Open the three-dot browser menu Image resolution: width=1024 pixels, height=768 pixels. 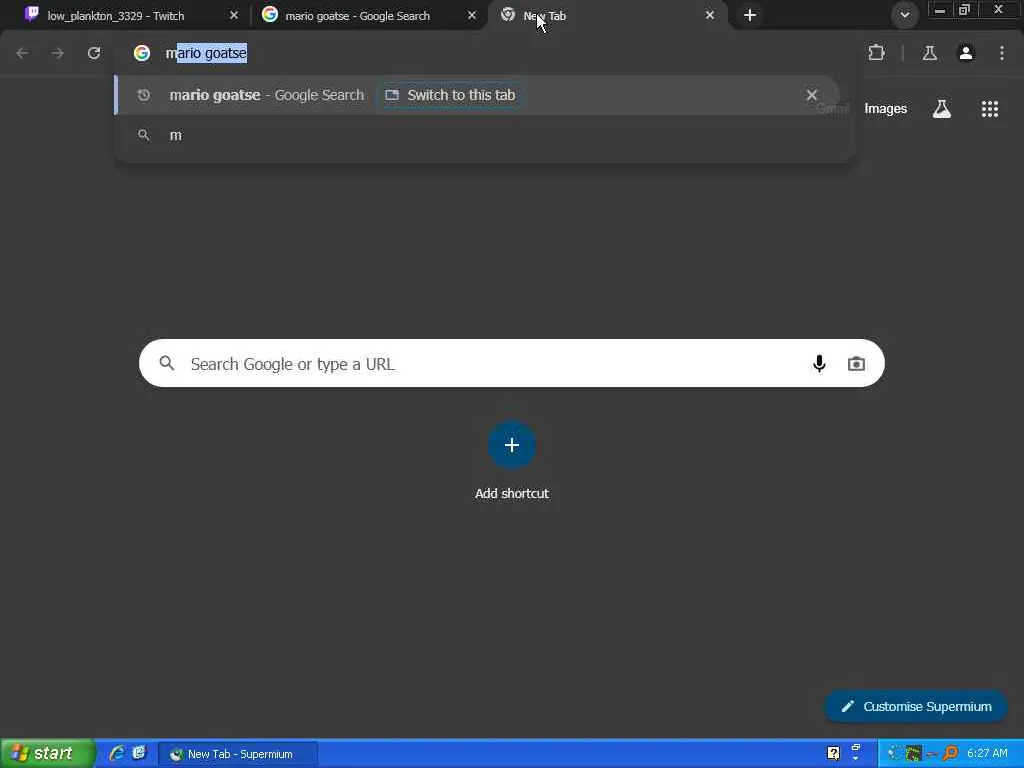[1002, 53]
